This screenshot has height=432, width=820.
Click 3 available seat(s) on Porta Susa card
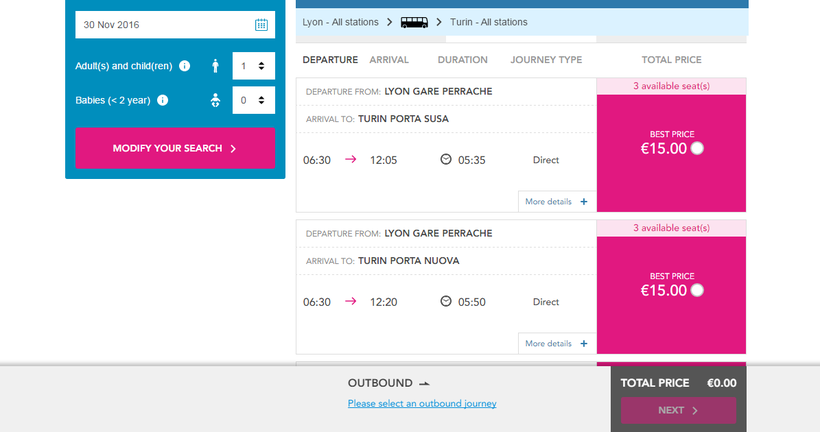(671, 86)
